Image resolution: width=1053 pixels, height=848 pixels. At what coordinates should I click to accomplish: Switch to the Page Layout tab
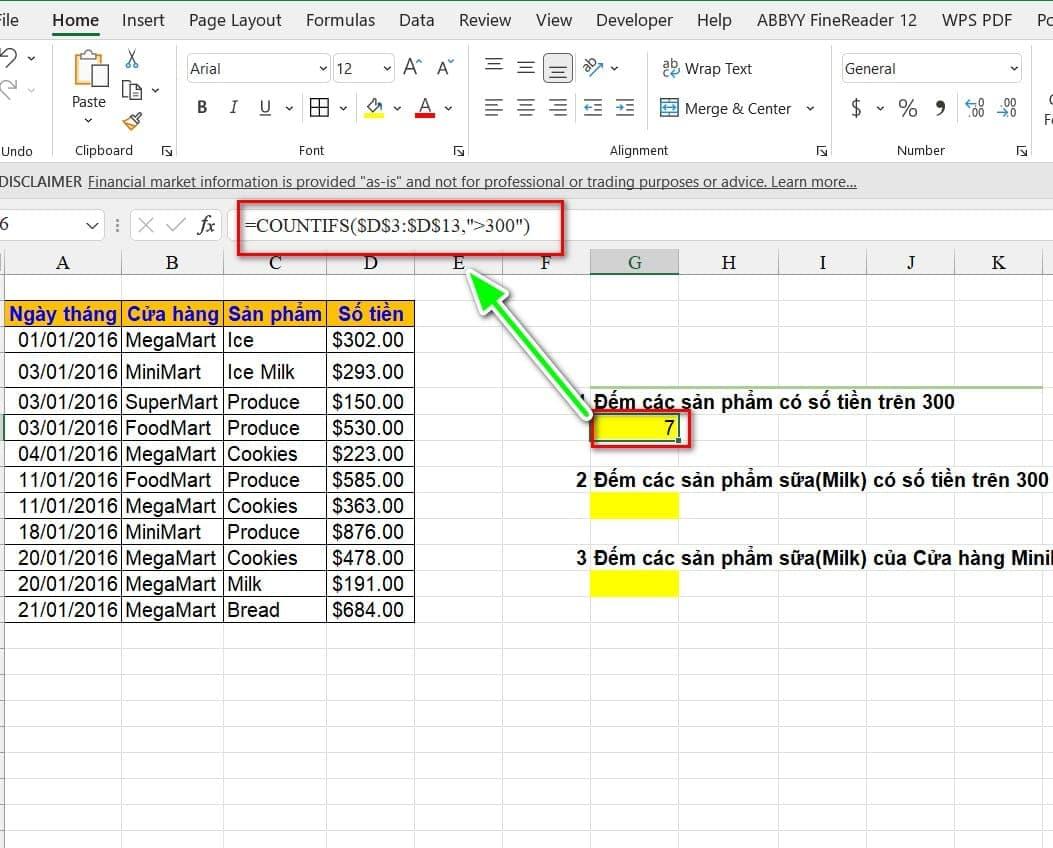[x=235, y=20]
